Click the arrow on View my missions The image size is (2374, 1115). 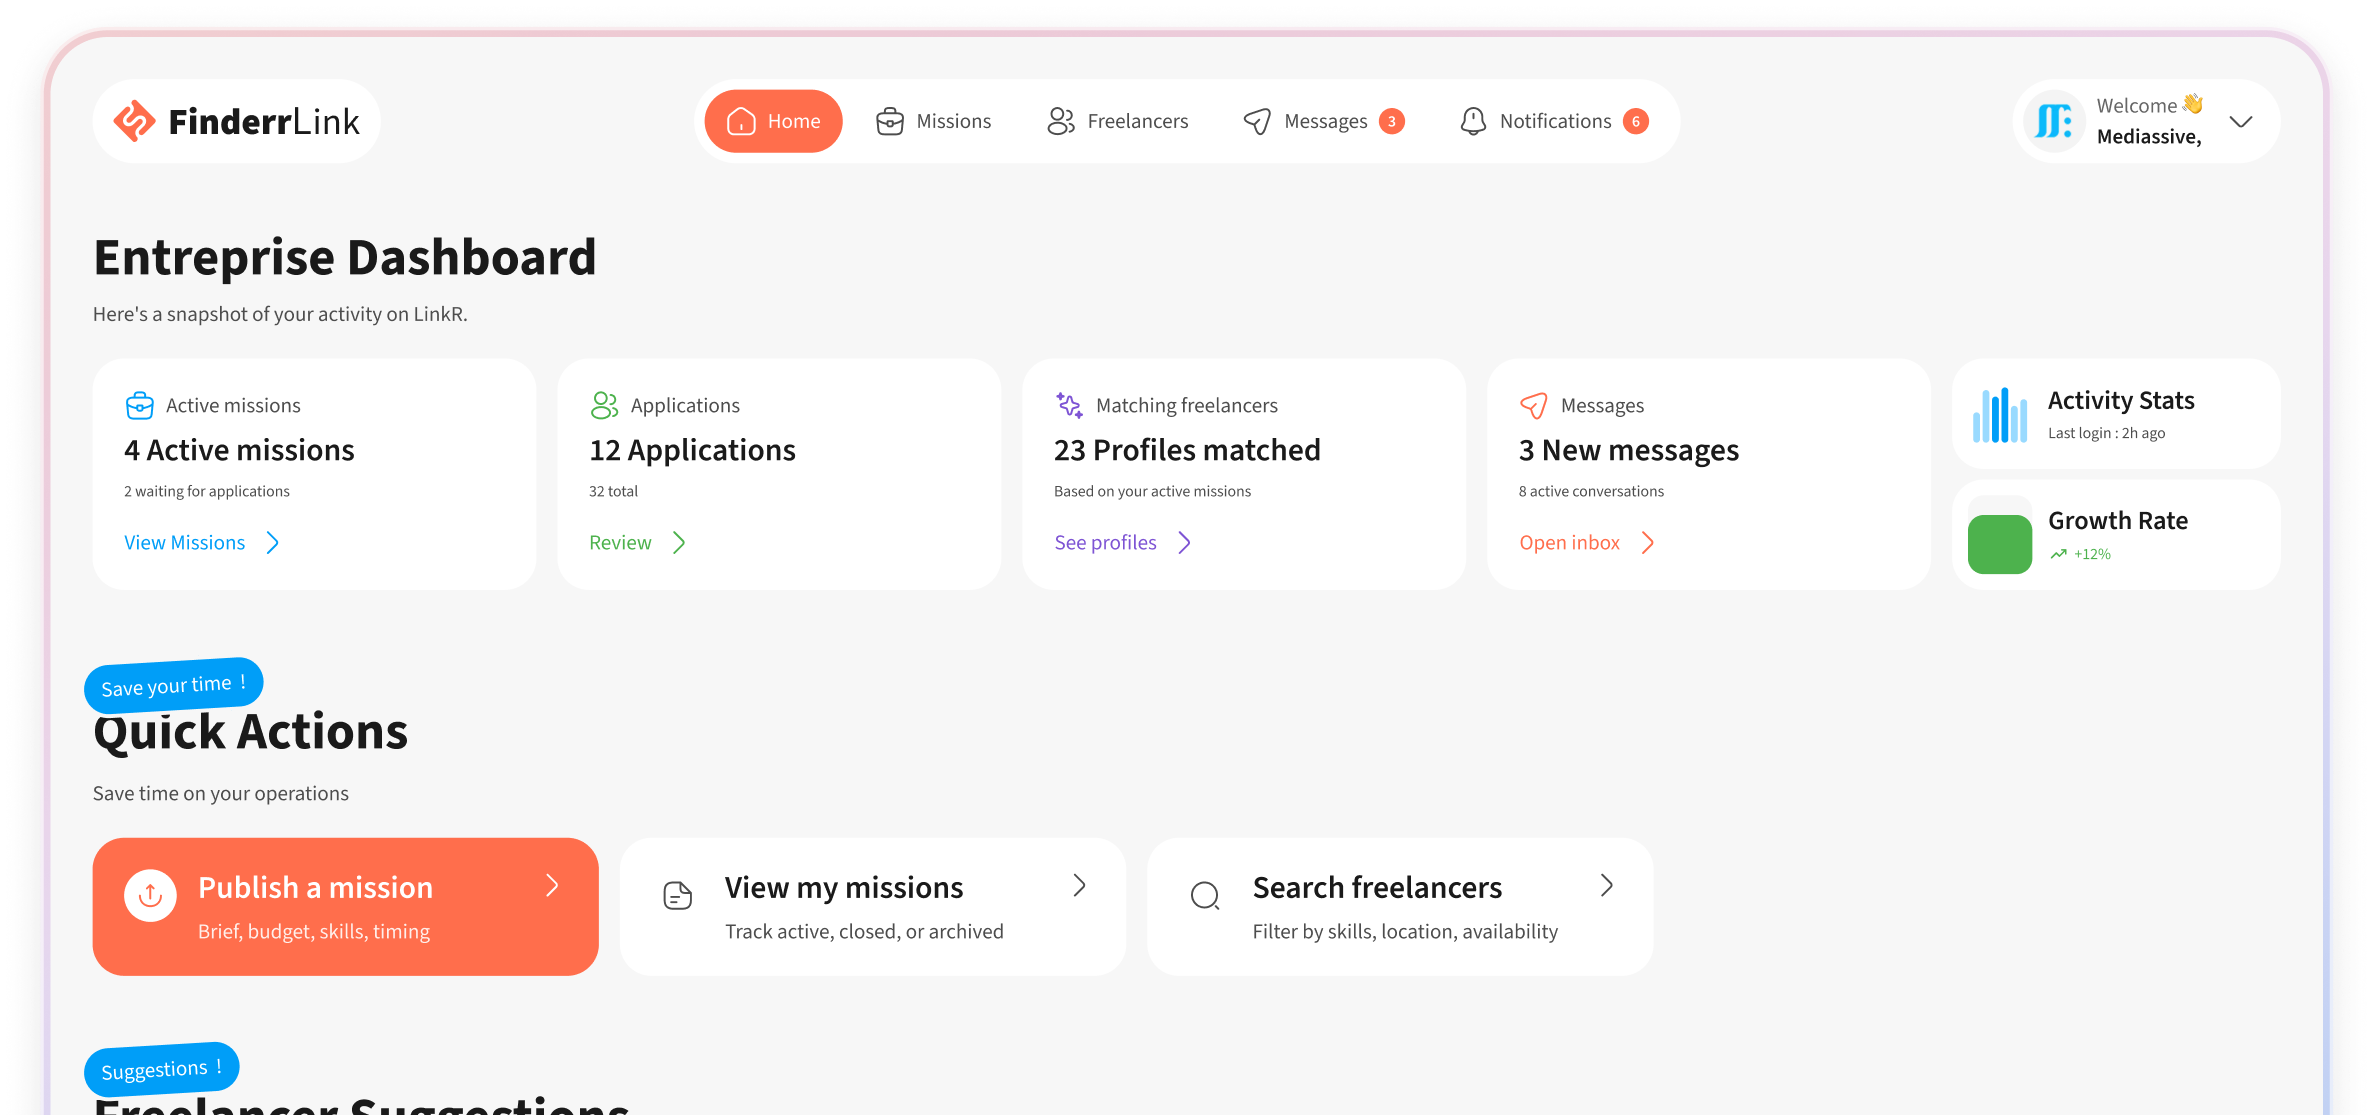1080,885
